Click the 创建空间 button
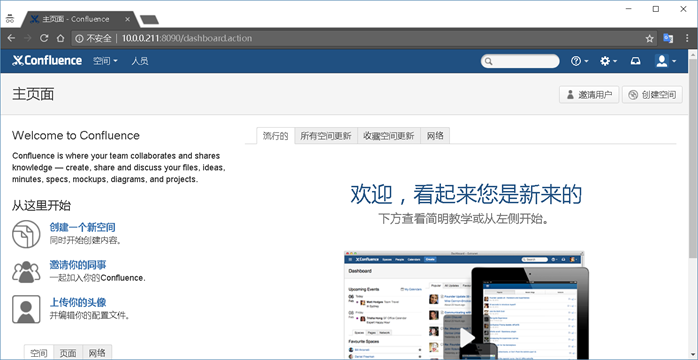This screenshot has height=360, width=698. pyautogui.click(x=652, y=94)
